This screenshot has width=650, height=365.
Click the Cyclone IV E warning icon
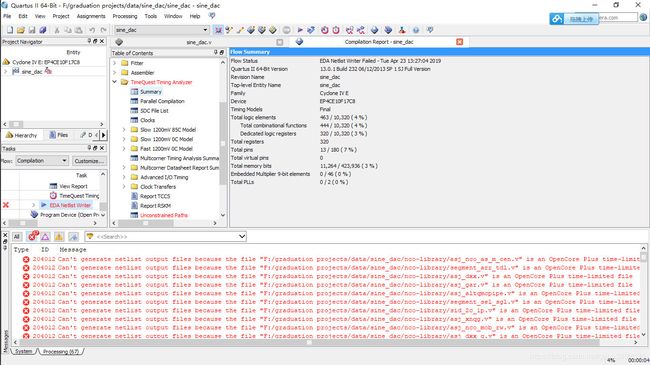tap(6, 62)
